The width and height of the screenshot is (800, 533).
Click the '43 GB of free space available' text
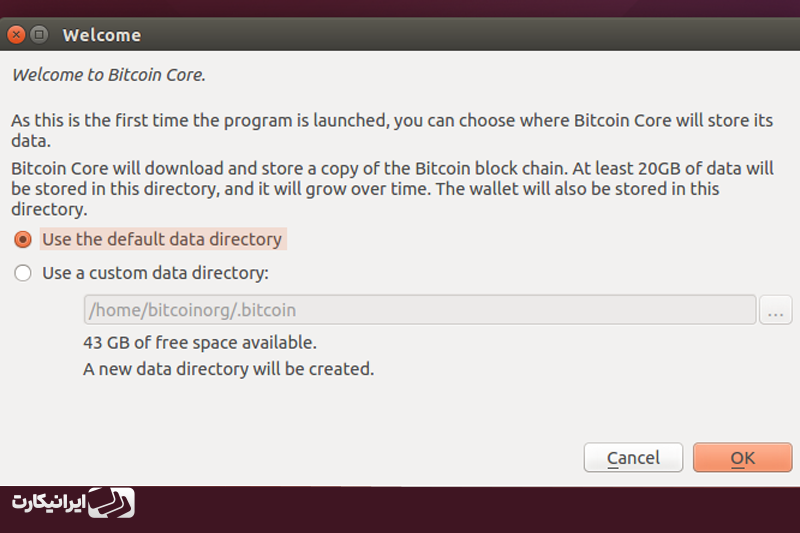pos(199,343)
